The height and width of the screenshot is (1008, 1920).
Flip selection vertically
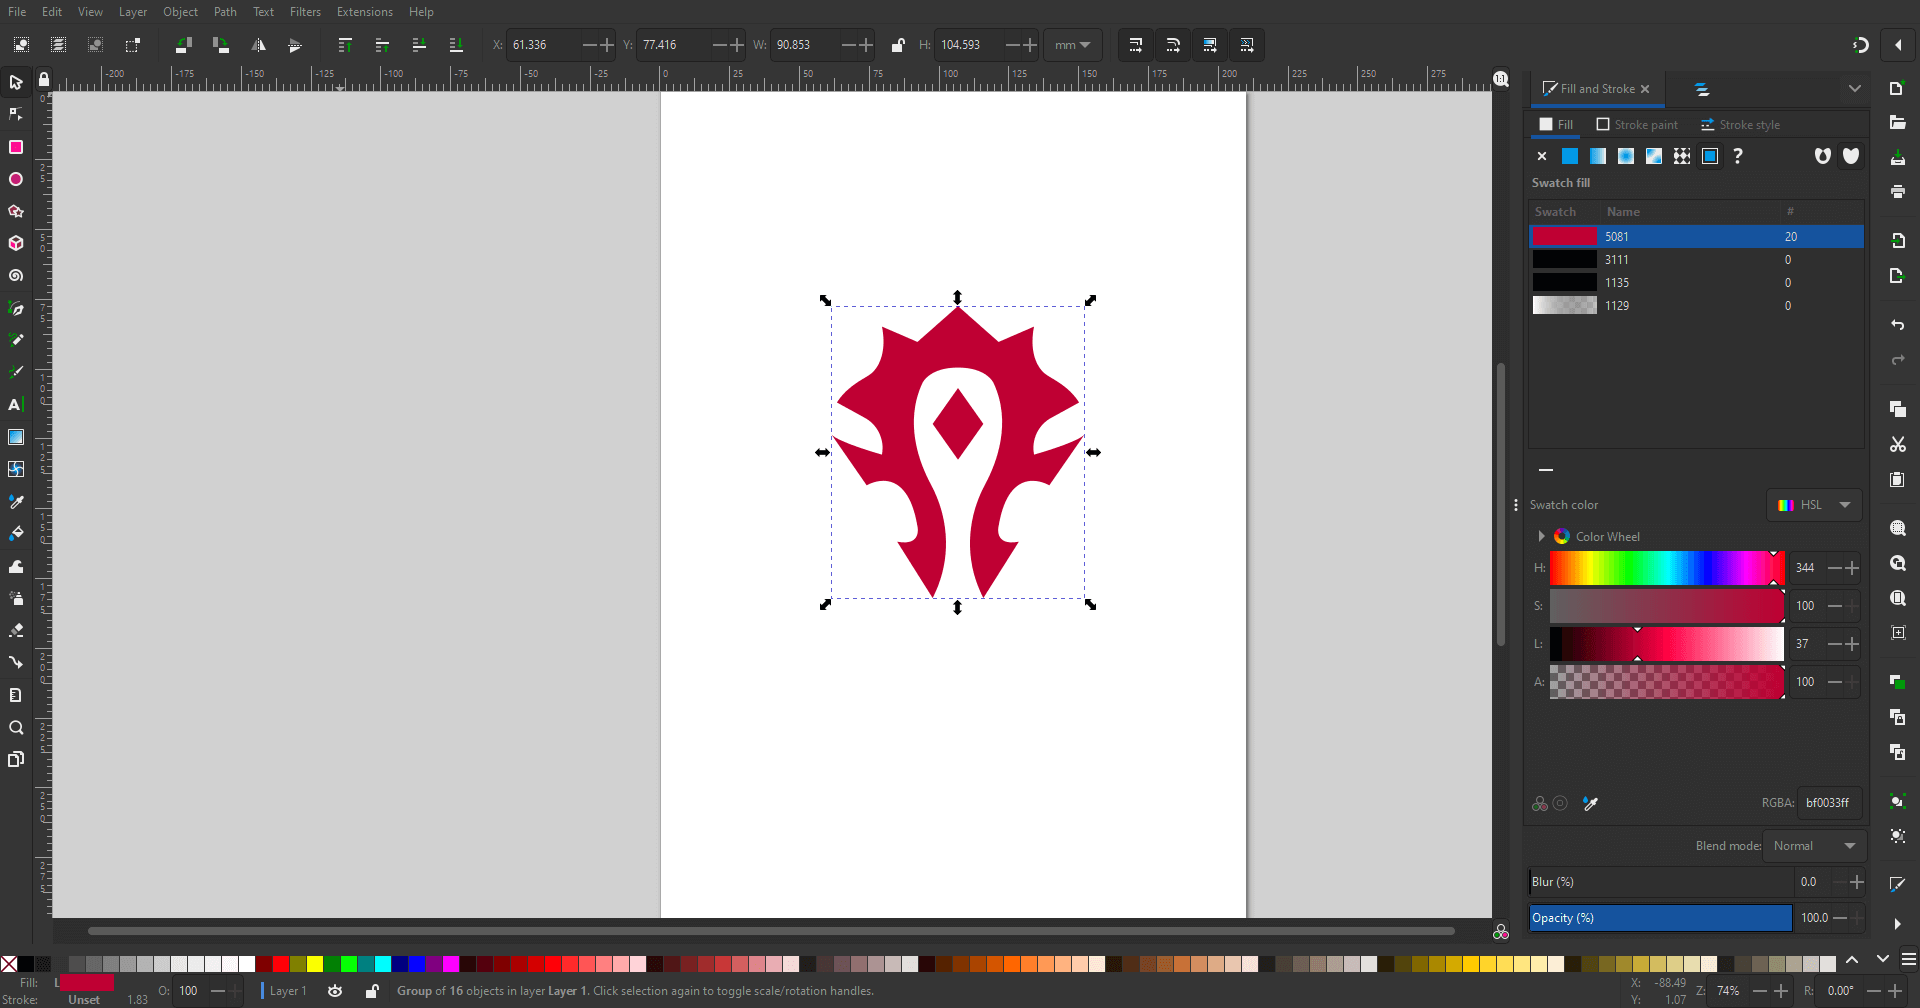pyautogui.click(x=294, y=45)
